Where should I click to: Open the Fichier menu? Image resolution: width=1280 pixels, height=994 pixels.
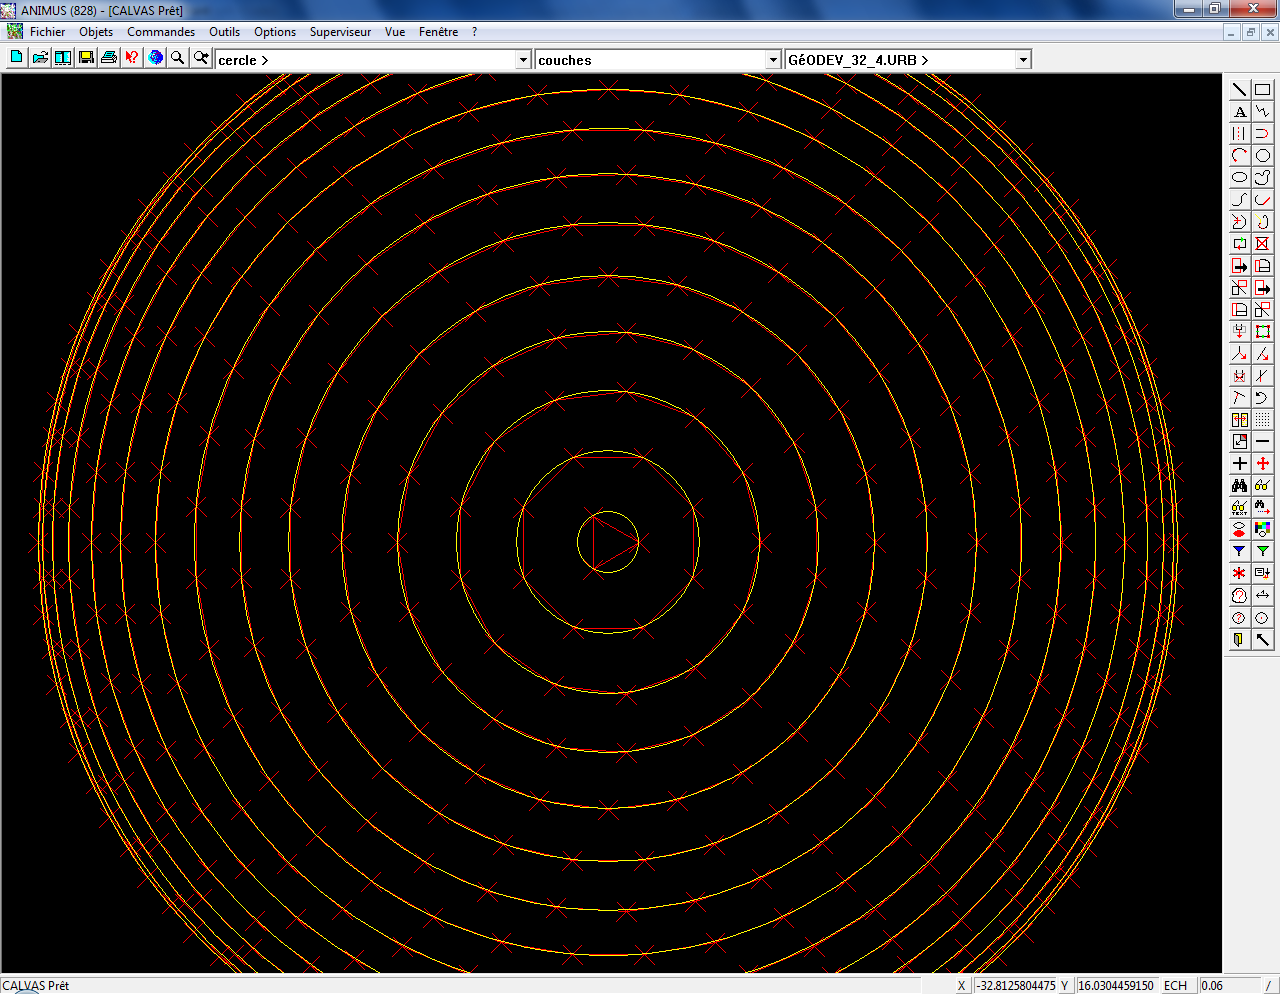(47, 32)
